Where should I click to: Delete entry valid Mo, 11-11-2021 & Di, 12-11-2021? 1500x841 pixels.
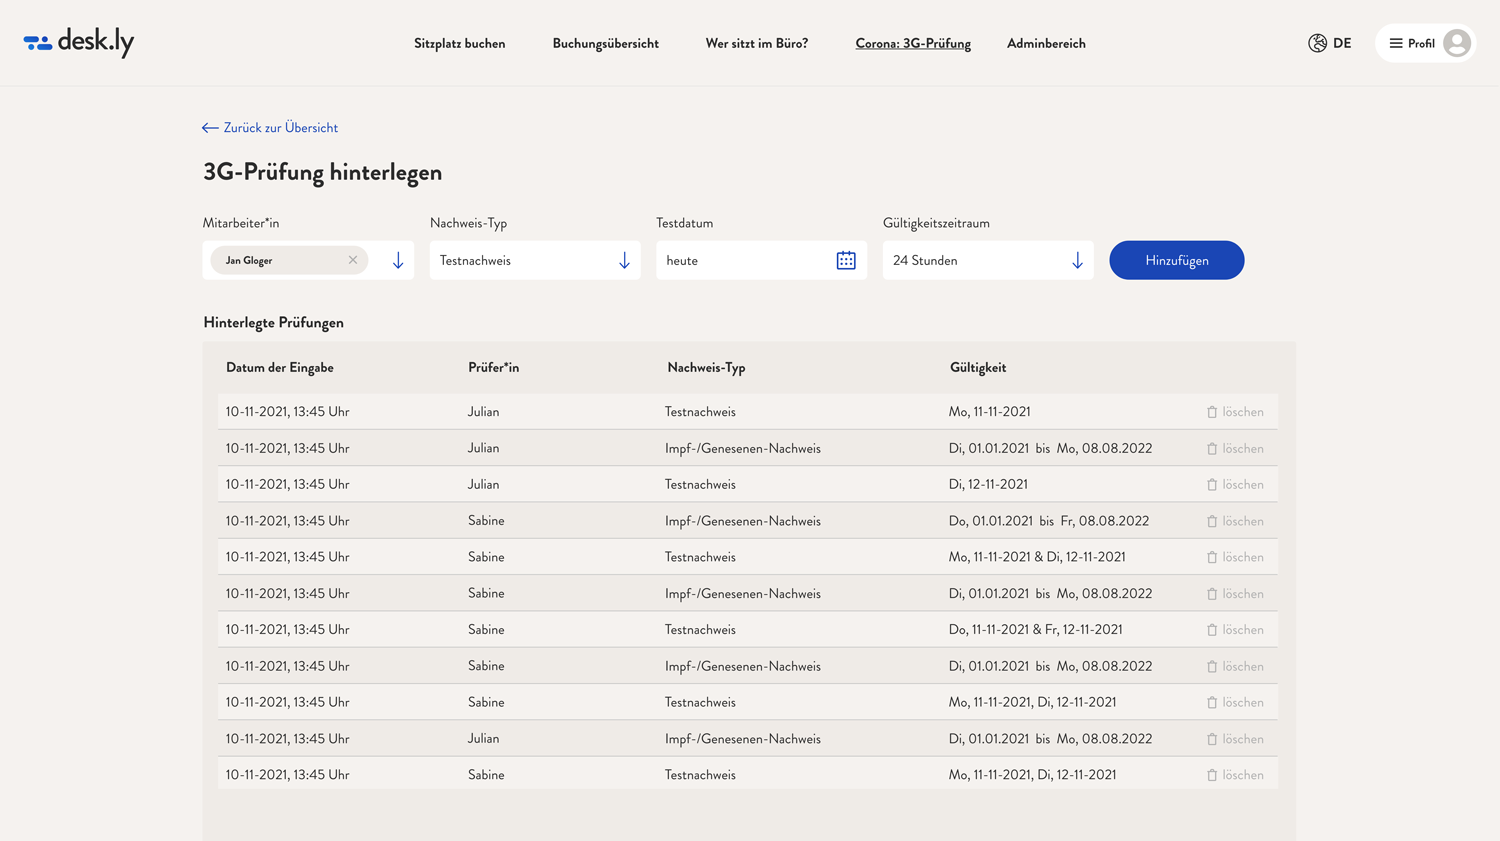click(1235, 557)
